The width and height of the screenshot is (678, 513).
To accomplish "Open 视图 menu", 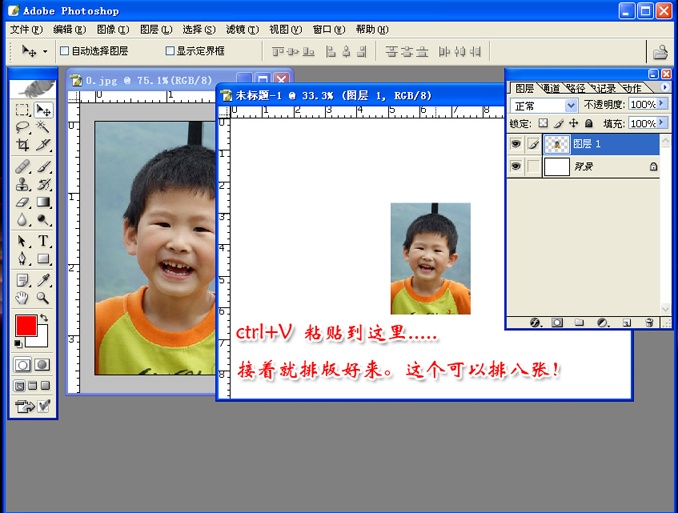I will 285,29.
